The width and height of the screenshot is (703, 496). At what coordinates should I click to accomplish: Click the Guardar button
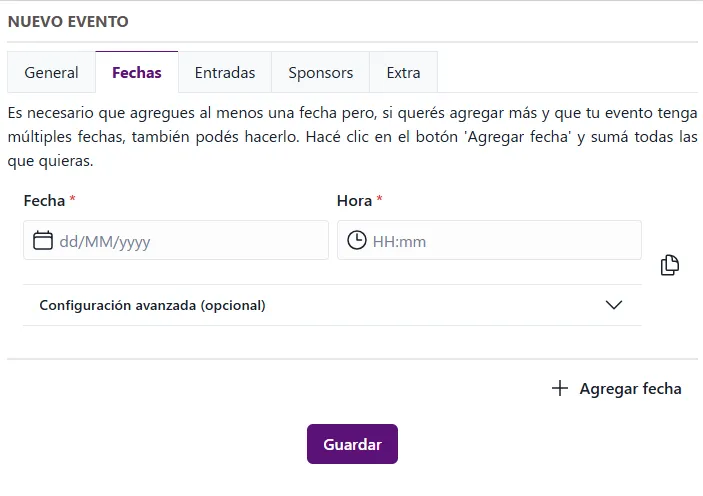352,444
